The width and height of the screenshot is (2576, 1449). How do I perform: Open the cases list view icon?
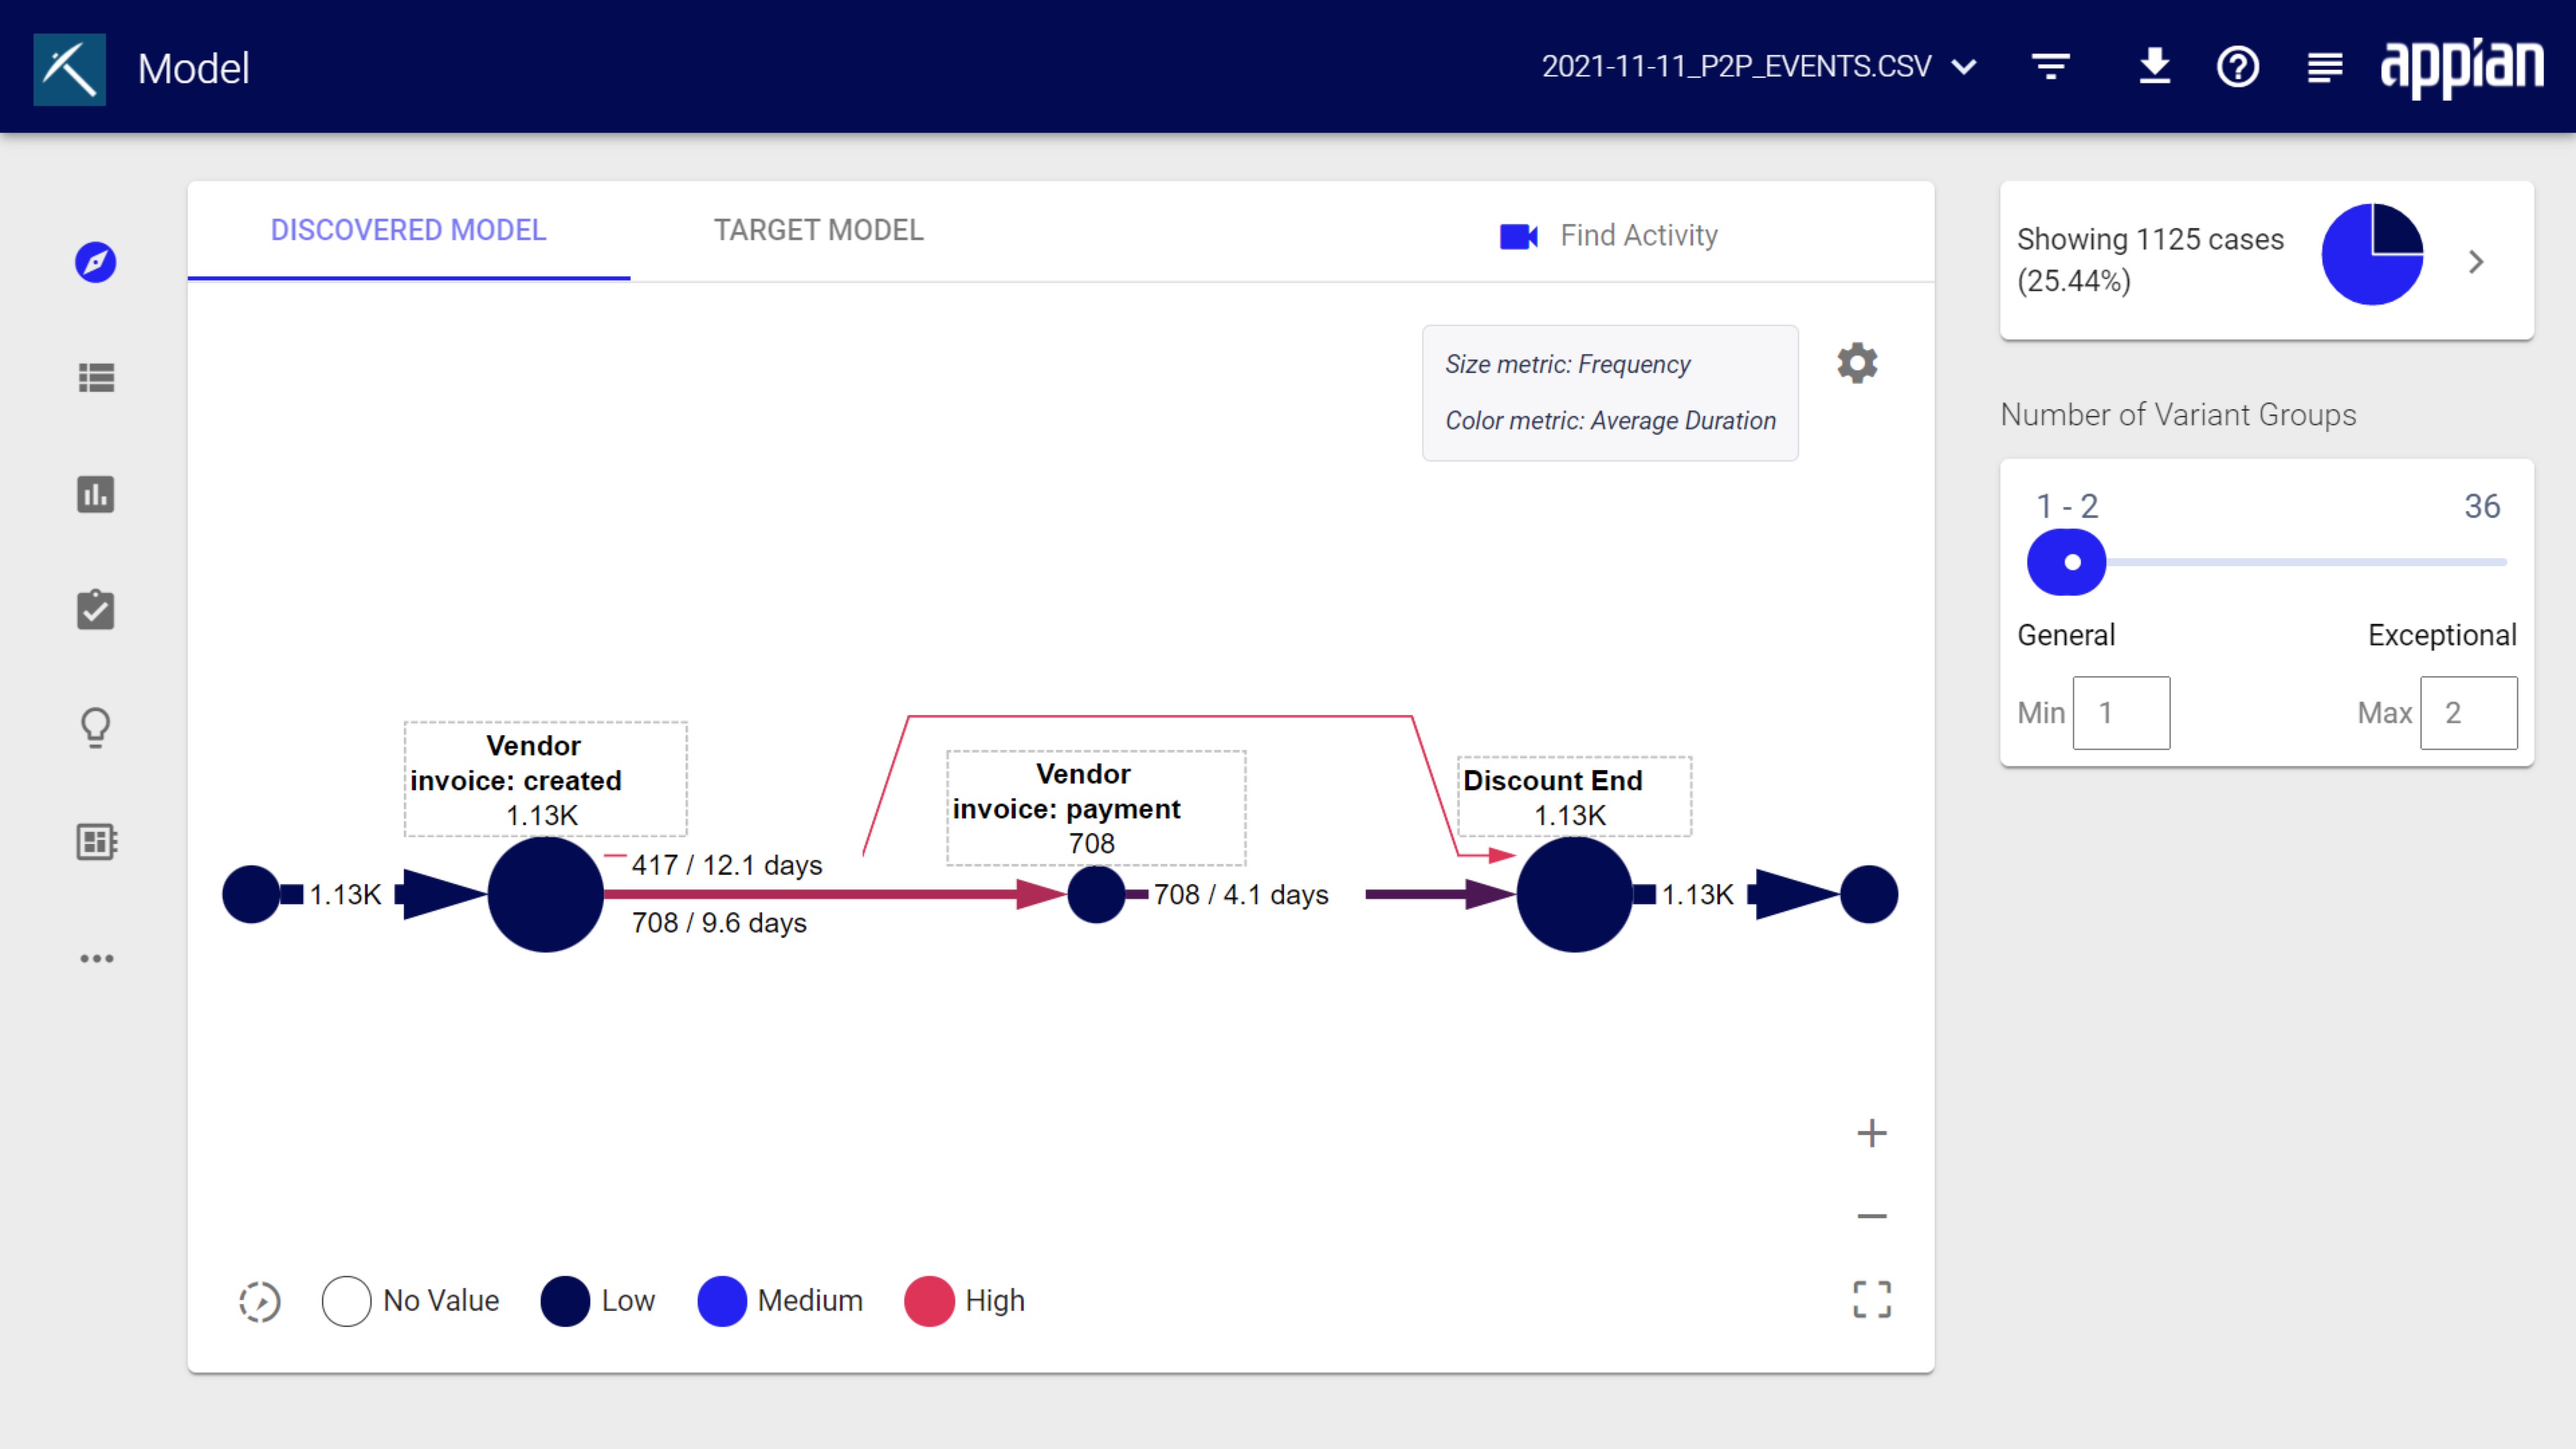pos(95,377)
